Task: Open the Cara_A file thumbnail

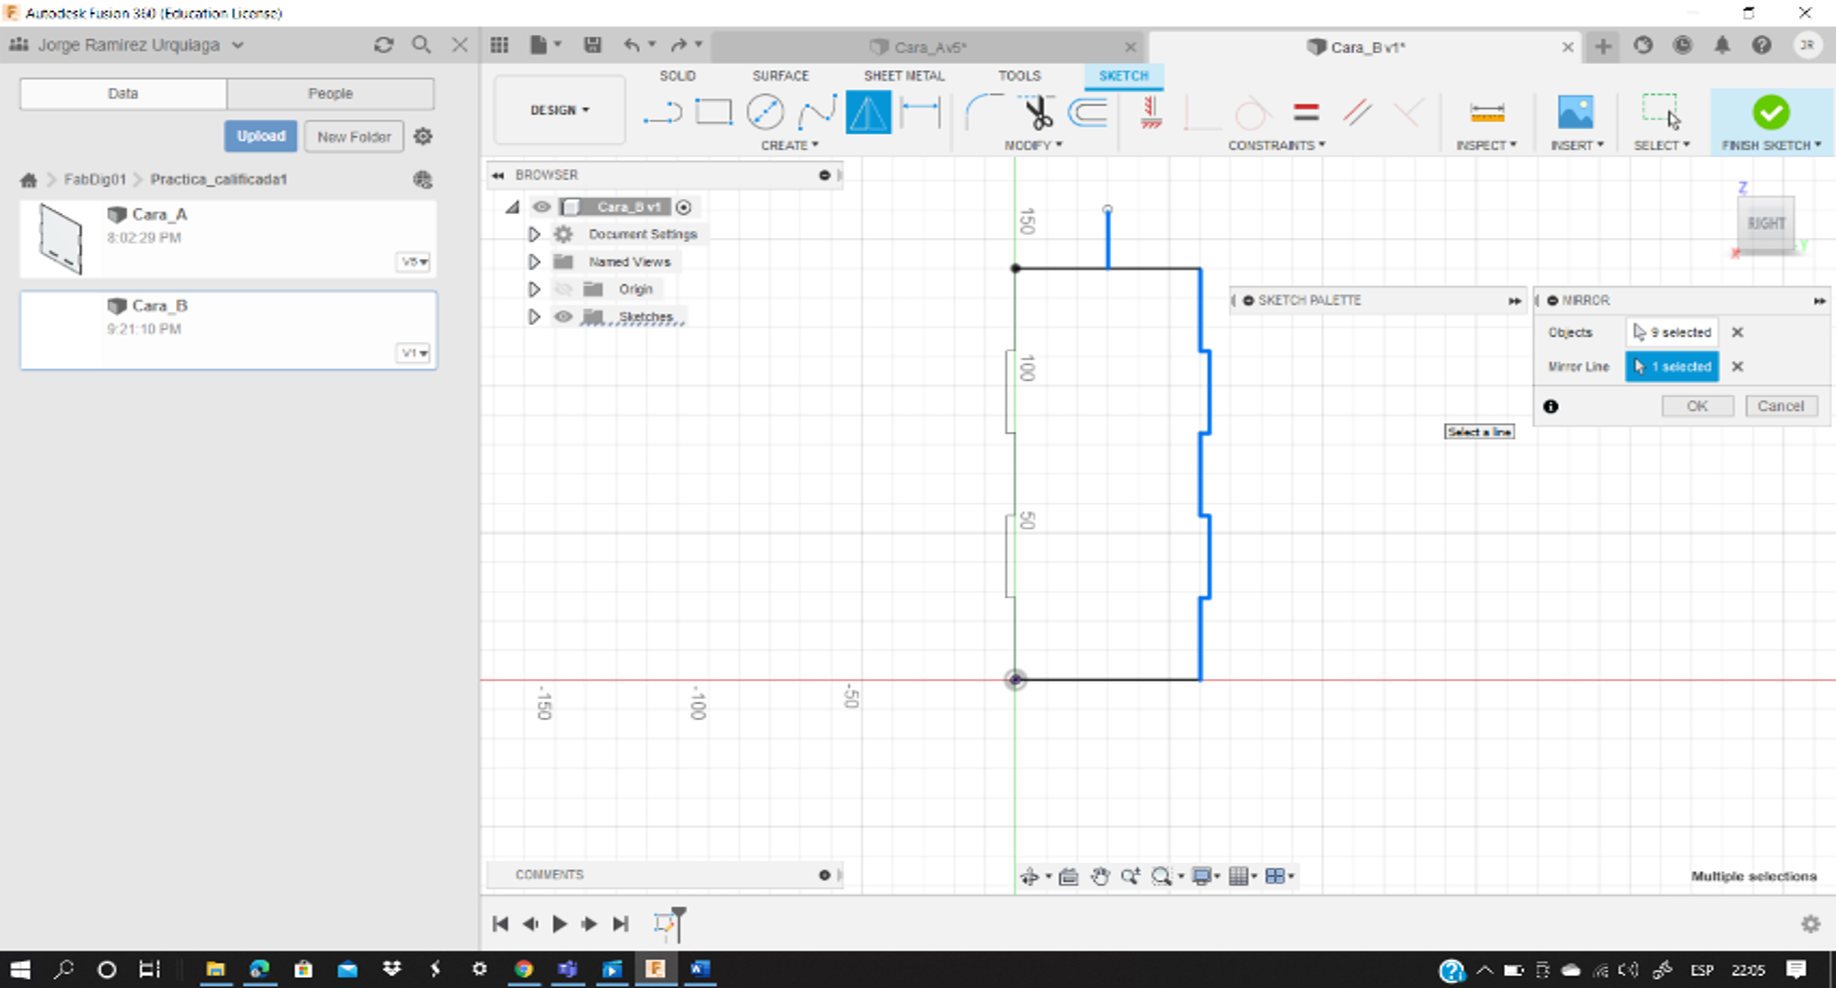Action: 60,239
